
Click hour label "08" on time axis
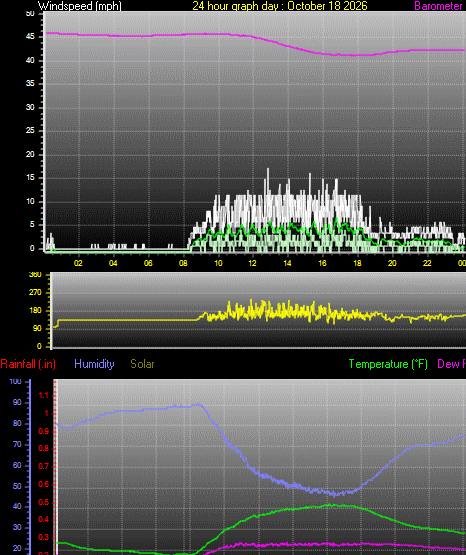[x=183, y=263]
